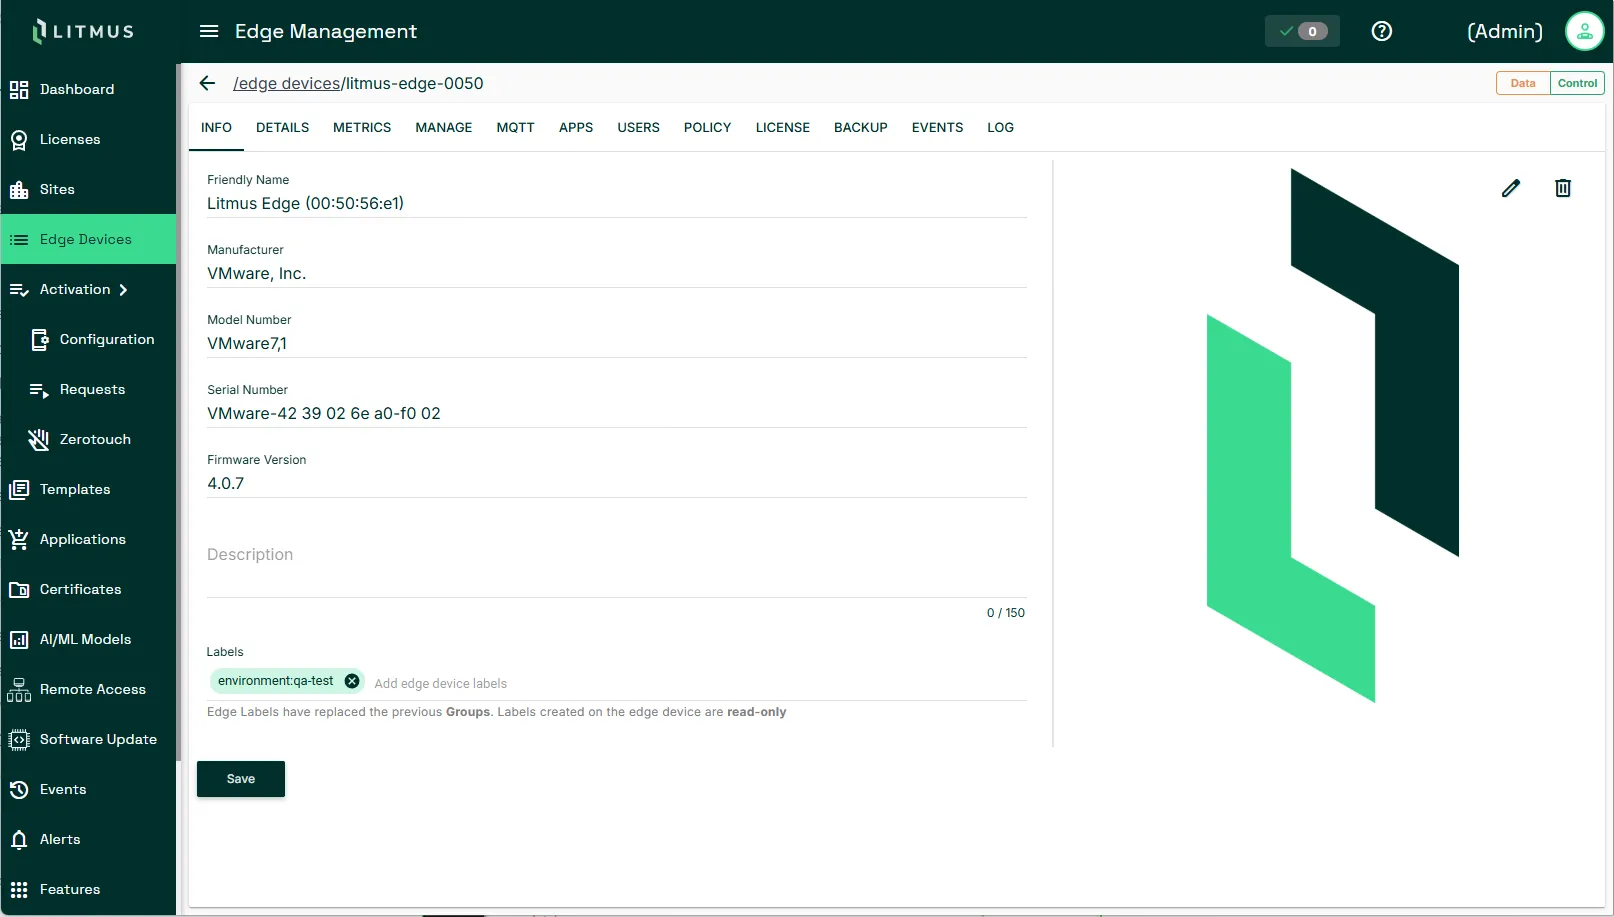
Task: Switch to Control mode toggle
Action: pyautogui.click(x=1577, y=83)
